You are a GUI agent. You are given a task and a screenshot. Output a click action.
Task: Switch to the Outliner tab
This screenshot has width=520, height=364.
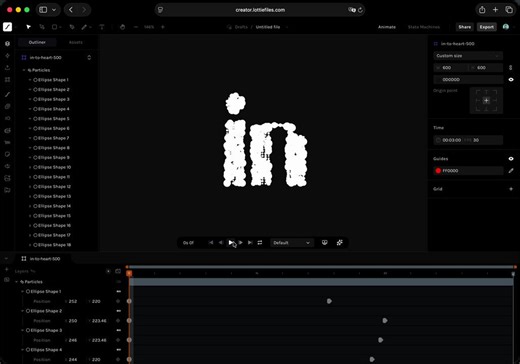coord(37,42)
